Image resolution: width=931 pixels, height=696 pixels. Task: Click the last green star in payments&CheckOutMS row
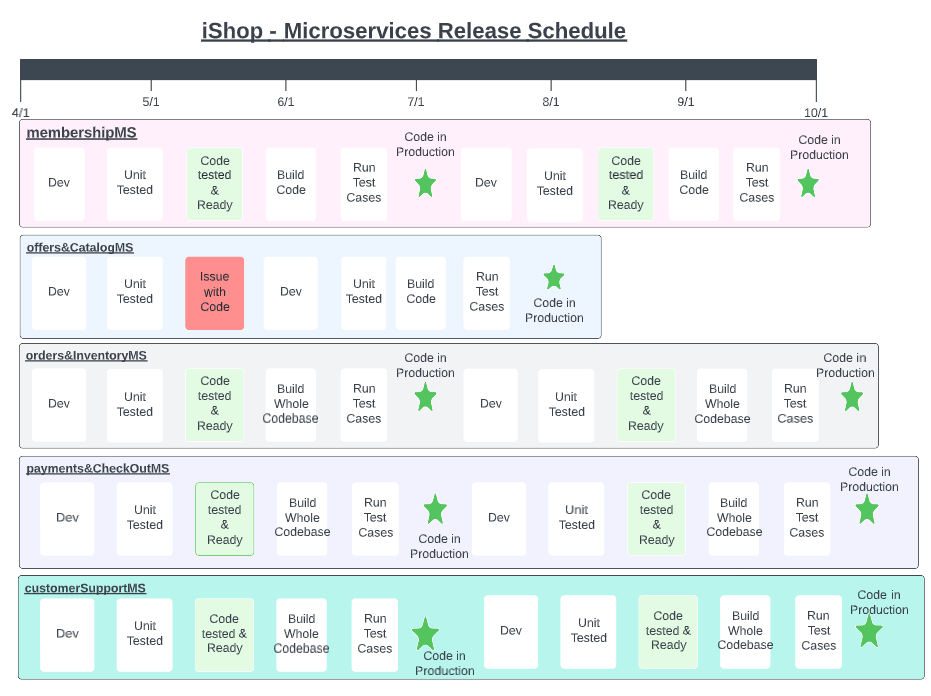click(867, 510)
